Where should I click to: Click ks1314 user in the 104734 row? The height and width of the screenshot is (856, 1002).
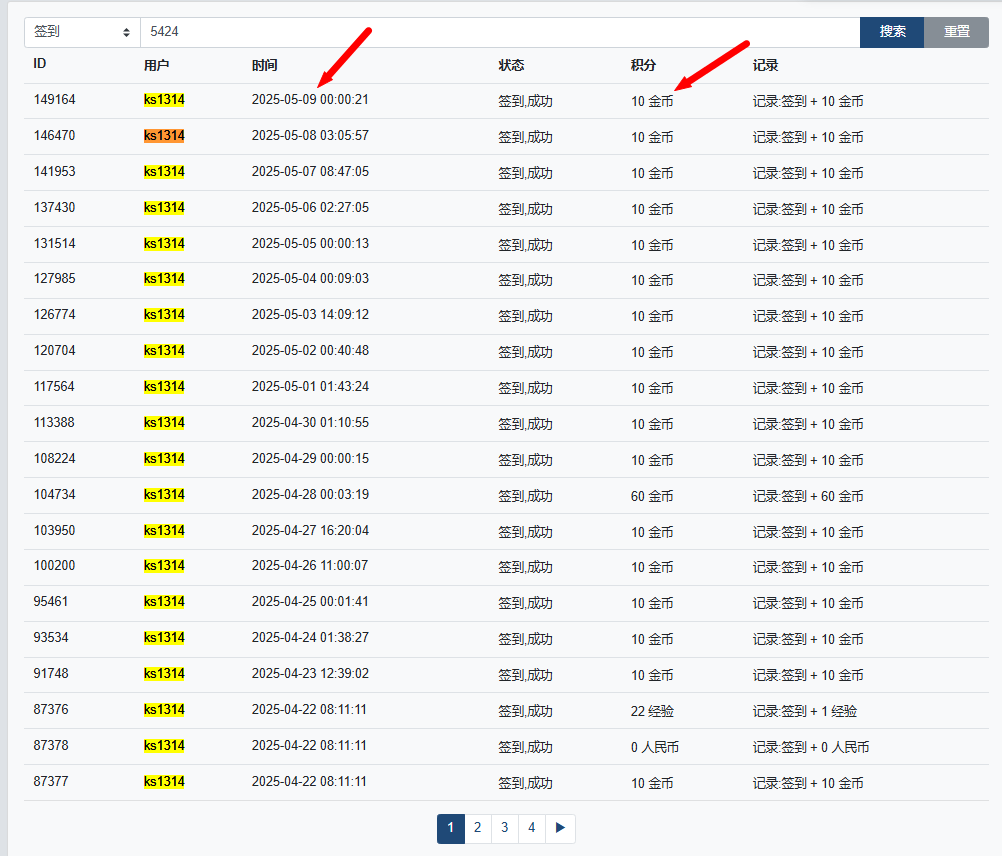164,495
